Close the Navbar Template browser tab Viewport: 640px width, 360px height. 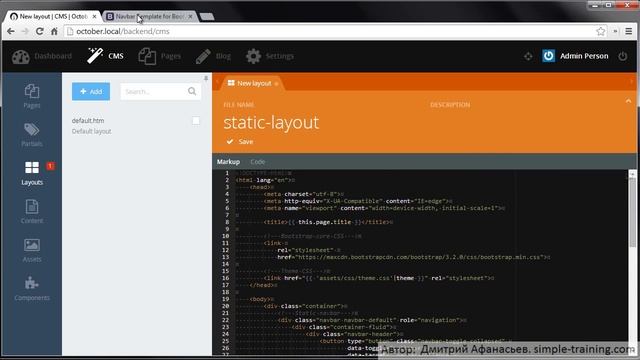[190, 17]
